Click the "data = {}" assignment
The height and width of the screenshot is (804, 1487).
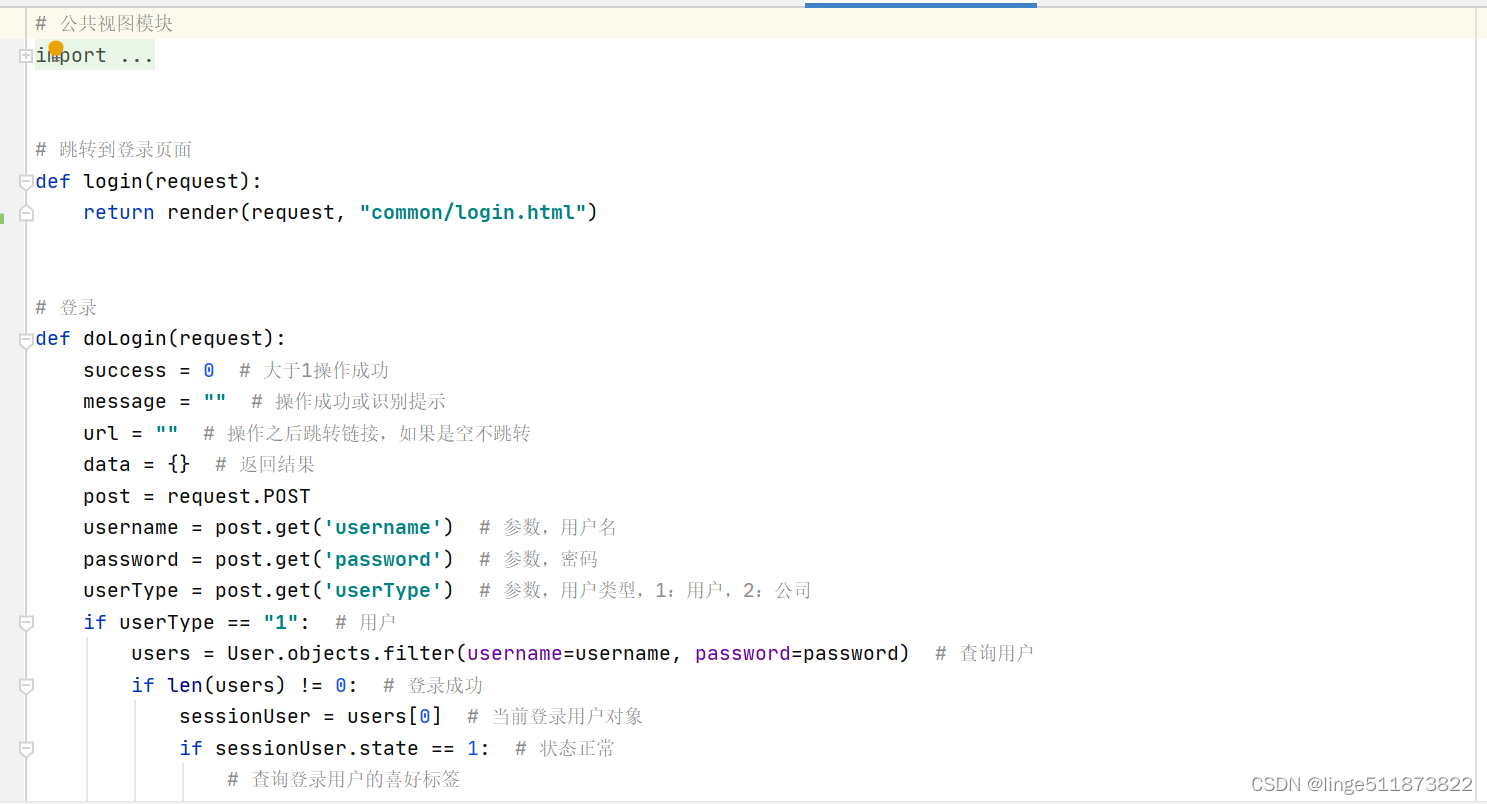137,464
